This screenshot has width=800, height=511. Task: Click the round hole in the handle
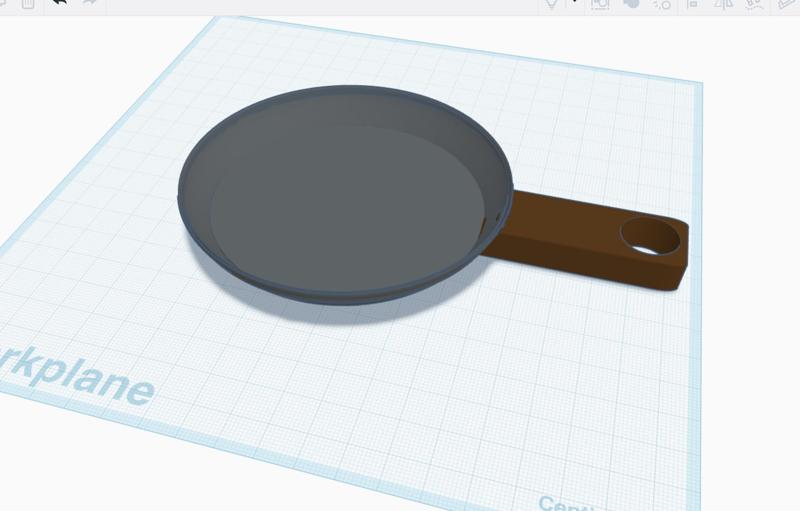pos(651,236)
